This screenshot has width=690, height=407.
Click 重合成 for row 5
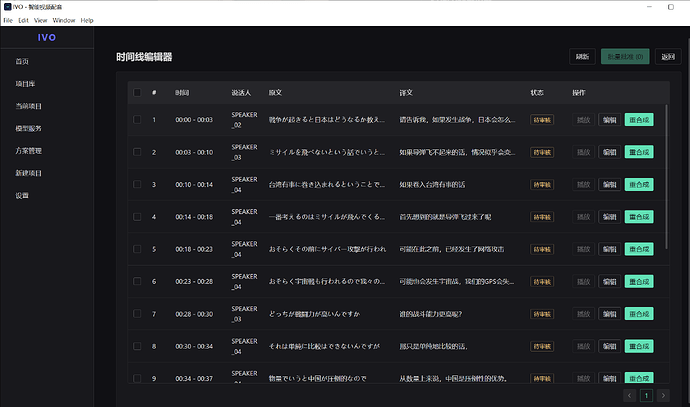tap(639, 249)
